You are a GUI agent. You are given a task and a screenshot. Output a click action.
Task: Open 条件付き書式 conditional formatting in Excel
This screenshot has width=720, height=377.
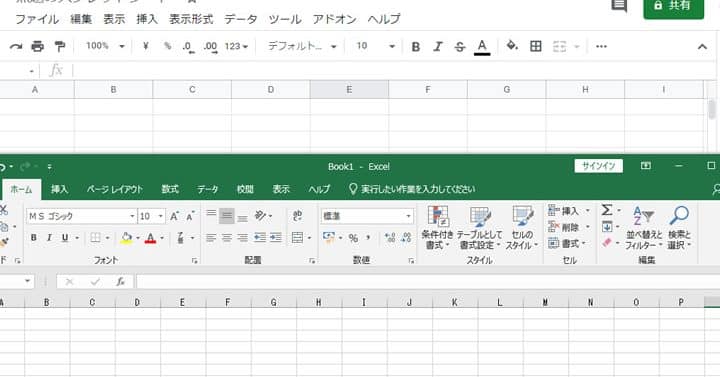438,228
